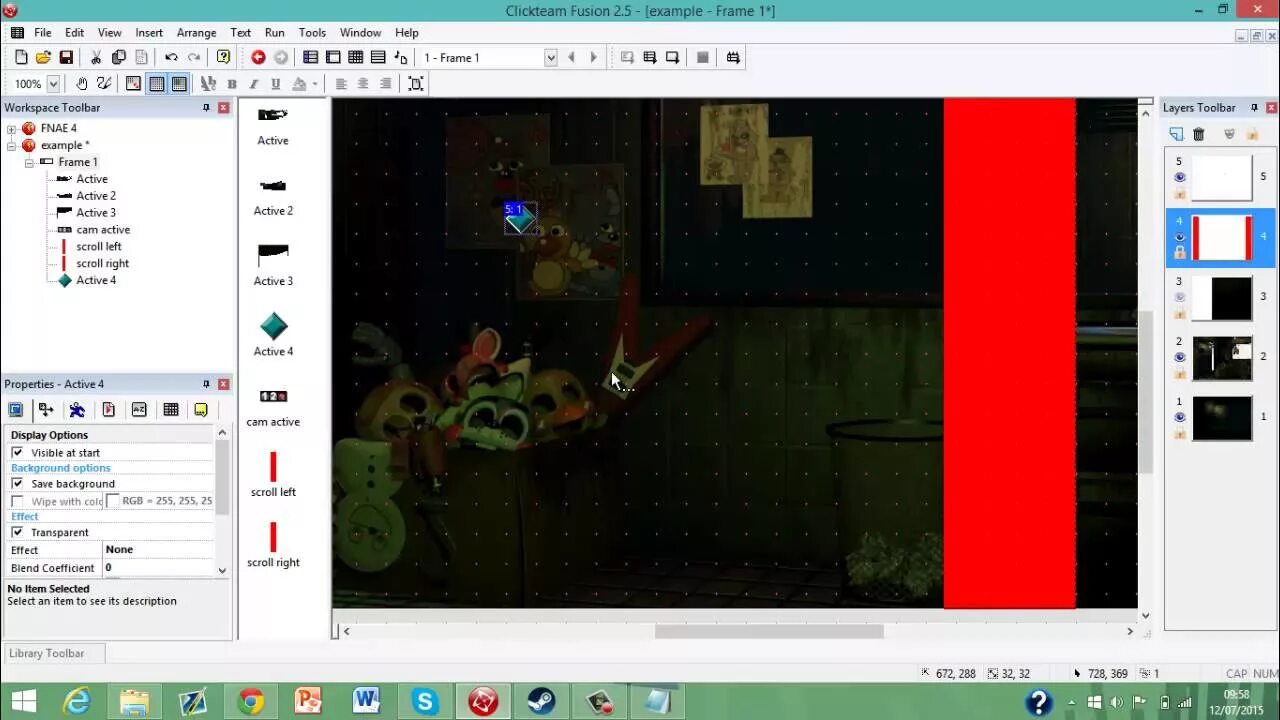Uncheck Visible at start checkbox

17,453
